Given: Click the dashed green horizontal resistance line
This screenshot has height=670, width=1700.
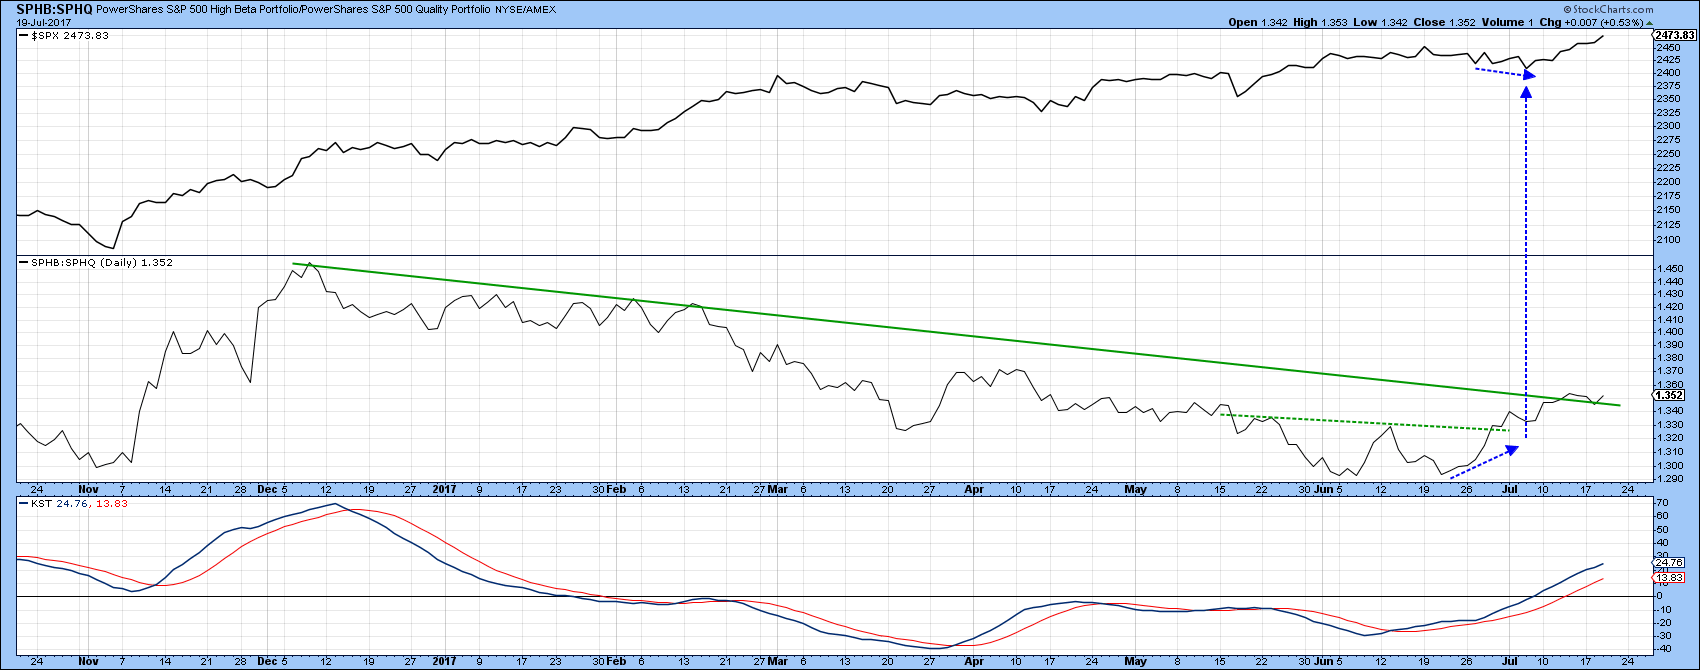Looking at the screenshot, I should point(1360,422).
